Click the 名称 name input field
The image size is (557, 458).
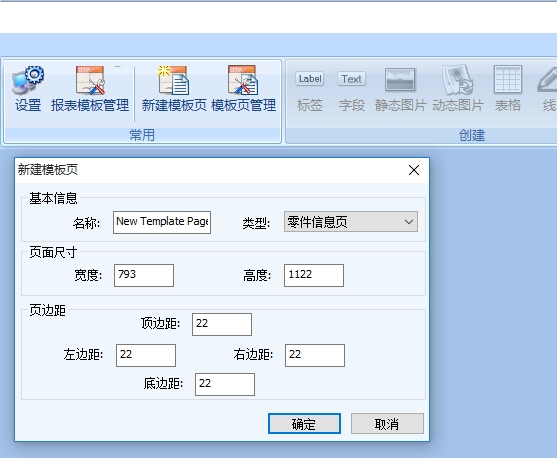click(x=162, y=222)
